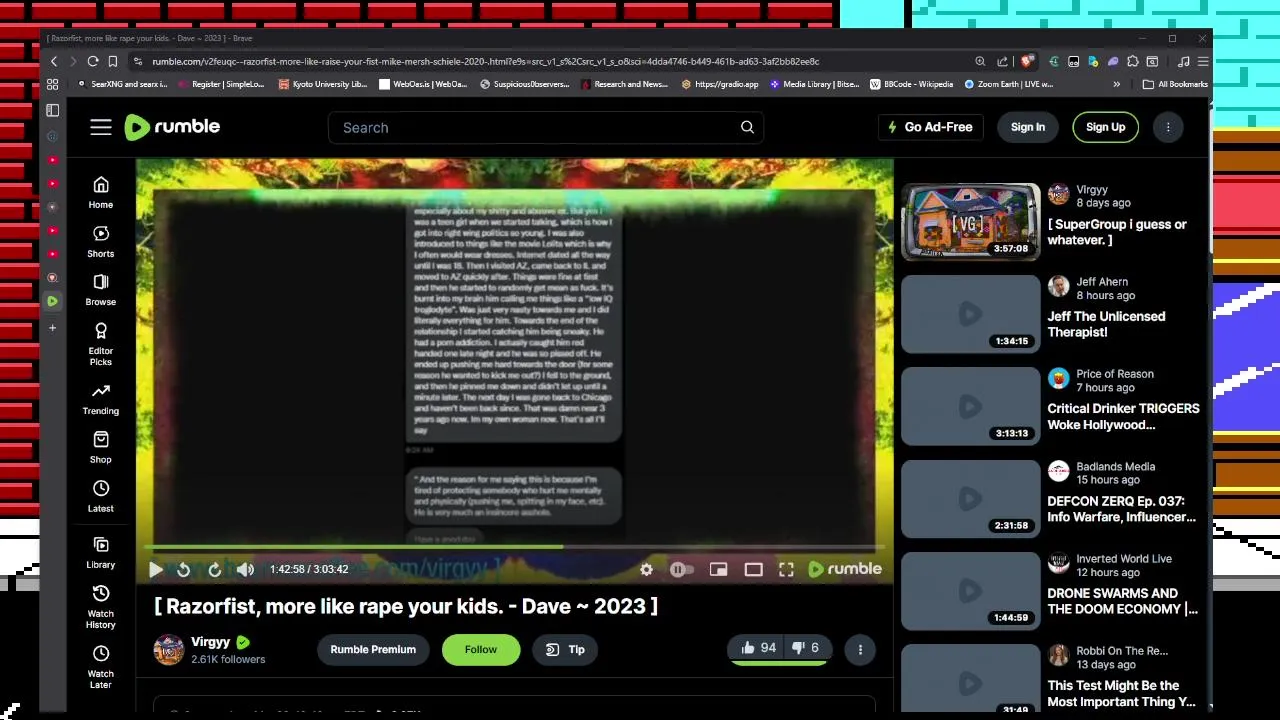This screenshot has width=1280, height=720.
Task: Rewind the video with back arrow
Action: [183, 569]
